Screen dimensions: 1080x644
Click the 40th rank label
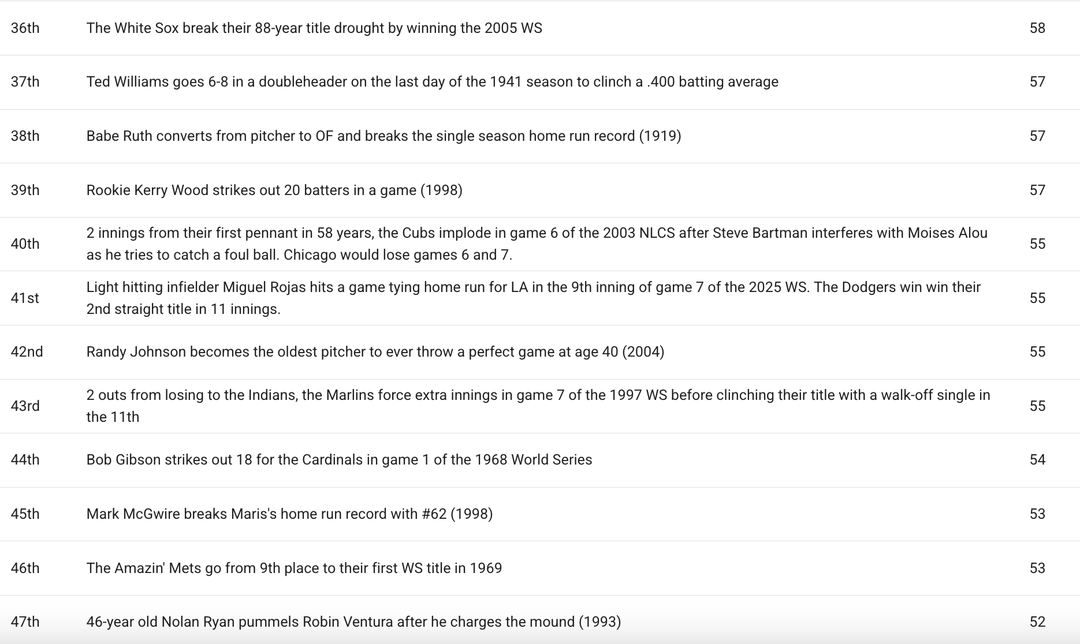pyautogui.click(x=25, y=244)
